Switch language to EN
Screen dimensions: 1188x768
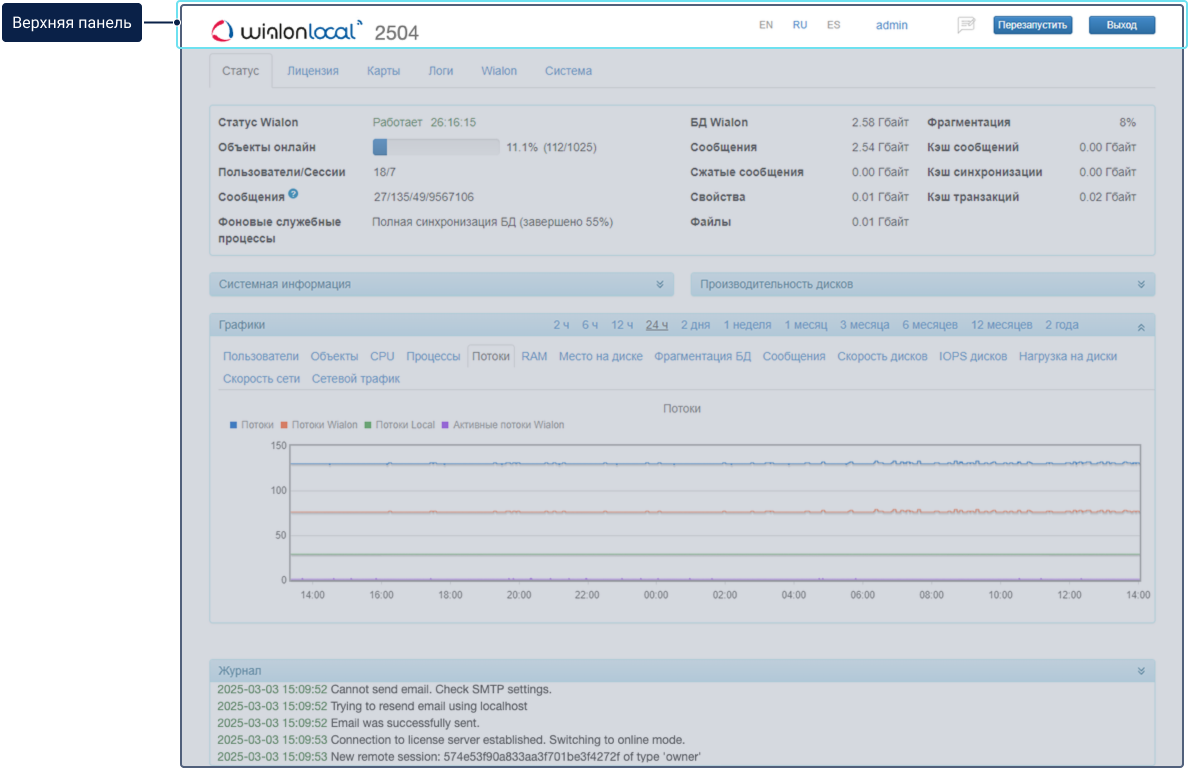coord(766,25)
